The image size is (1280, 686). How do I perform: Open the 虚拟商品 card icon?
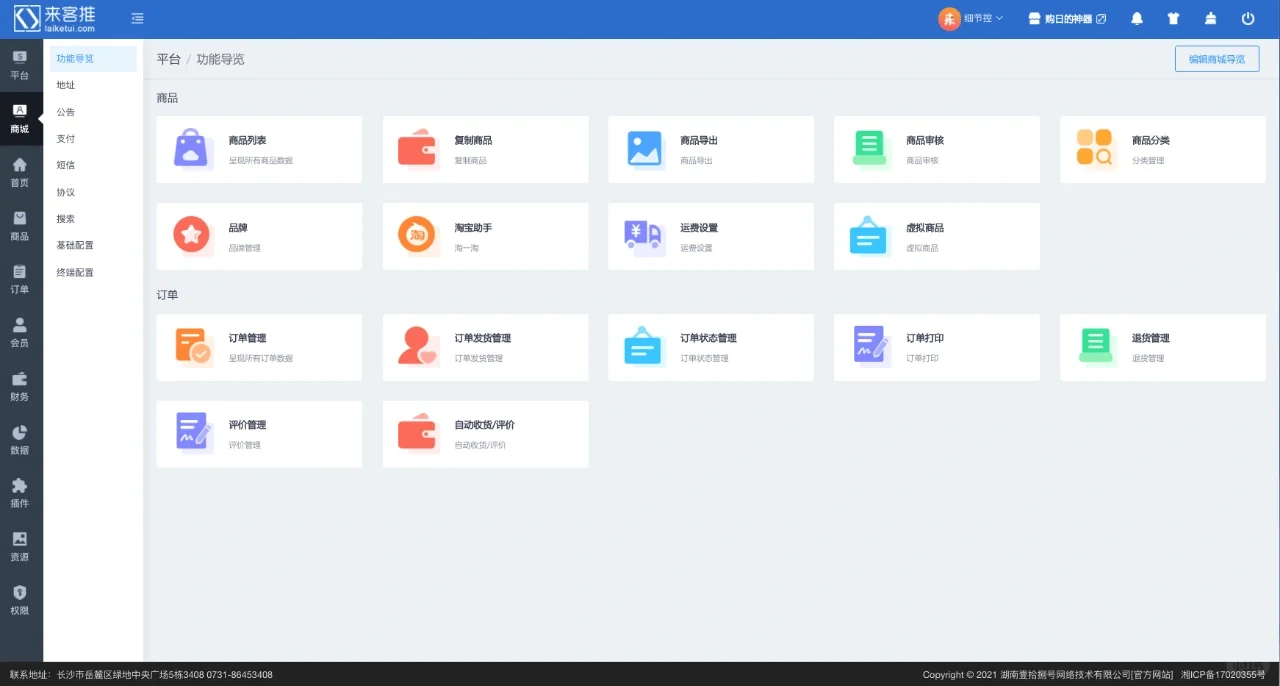pos(868,235)
